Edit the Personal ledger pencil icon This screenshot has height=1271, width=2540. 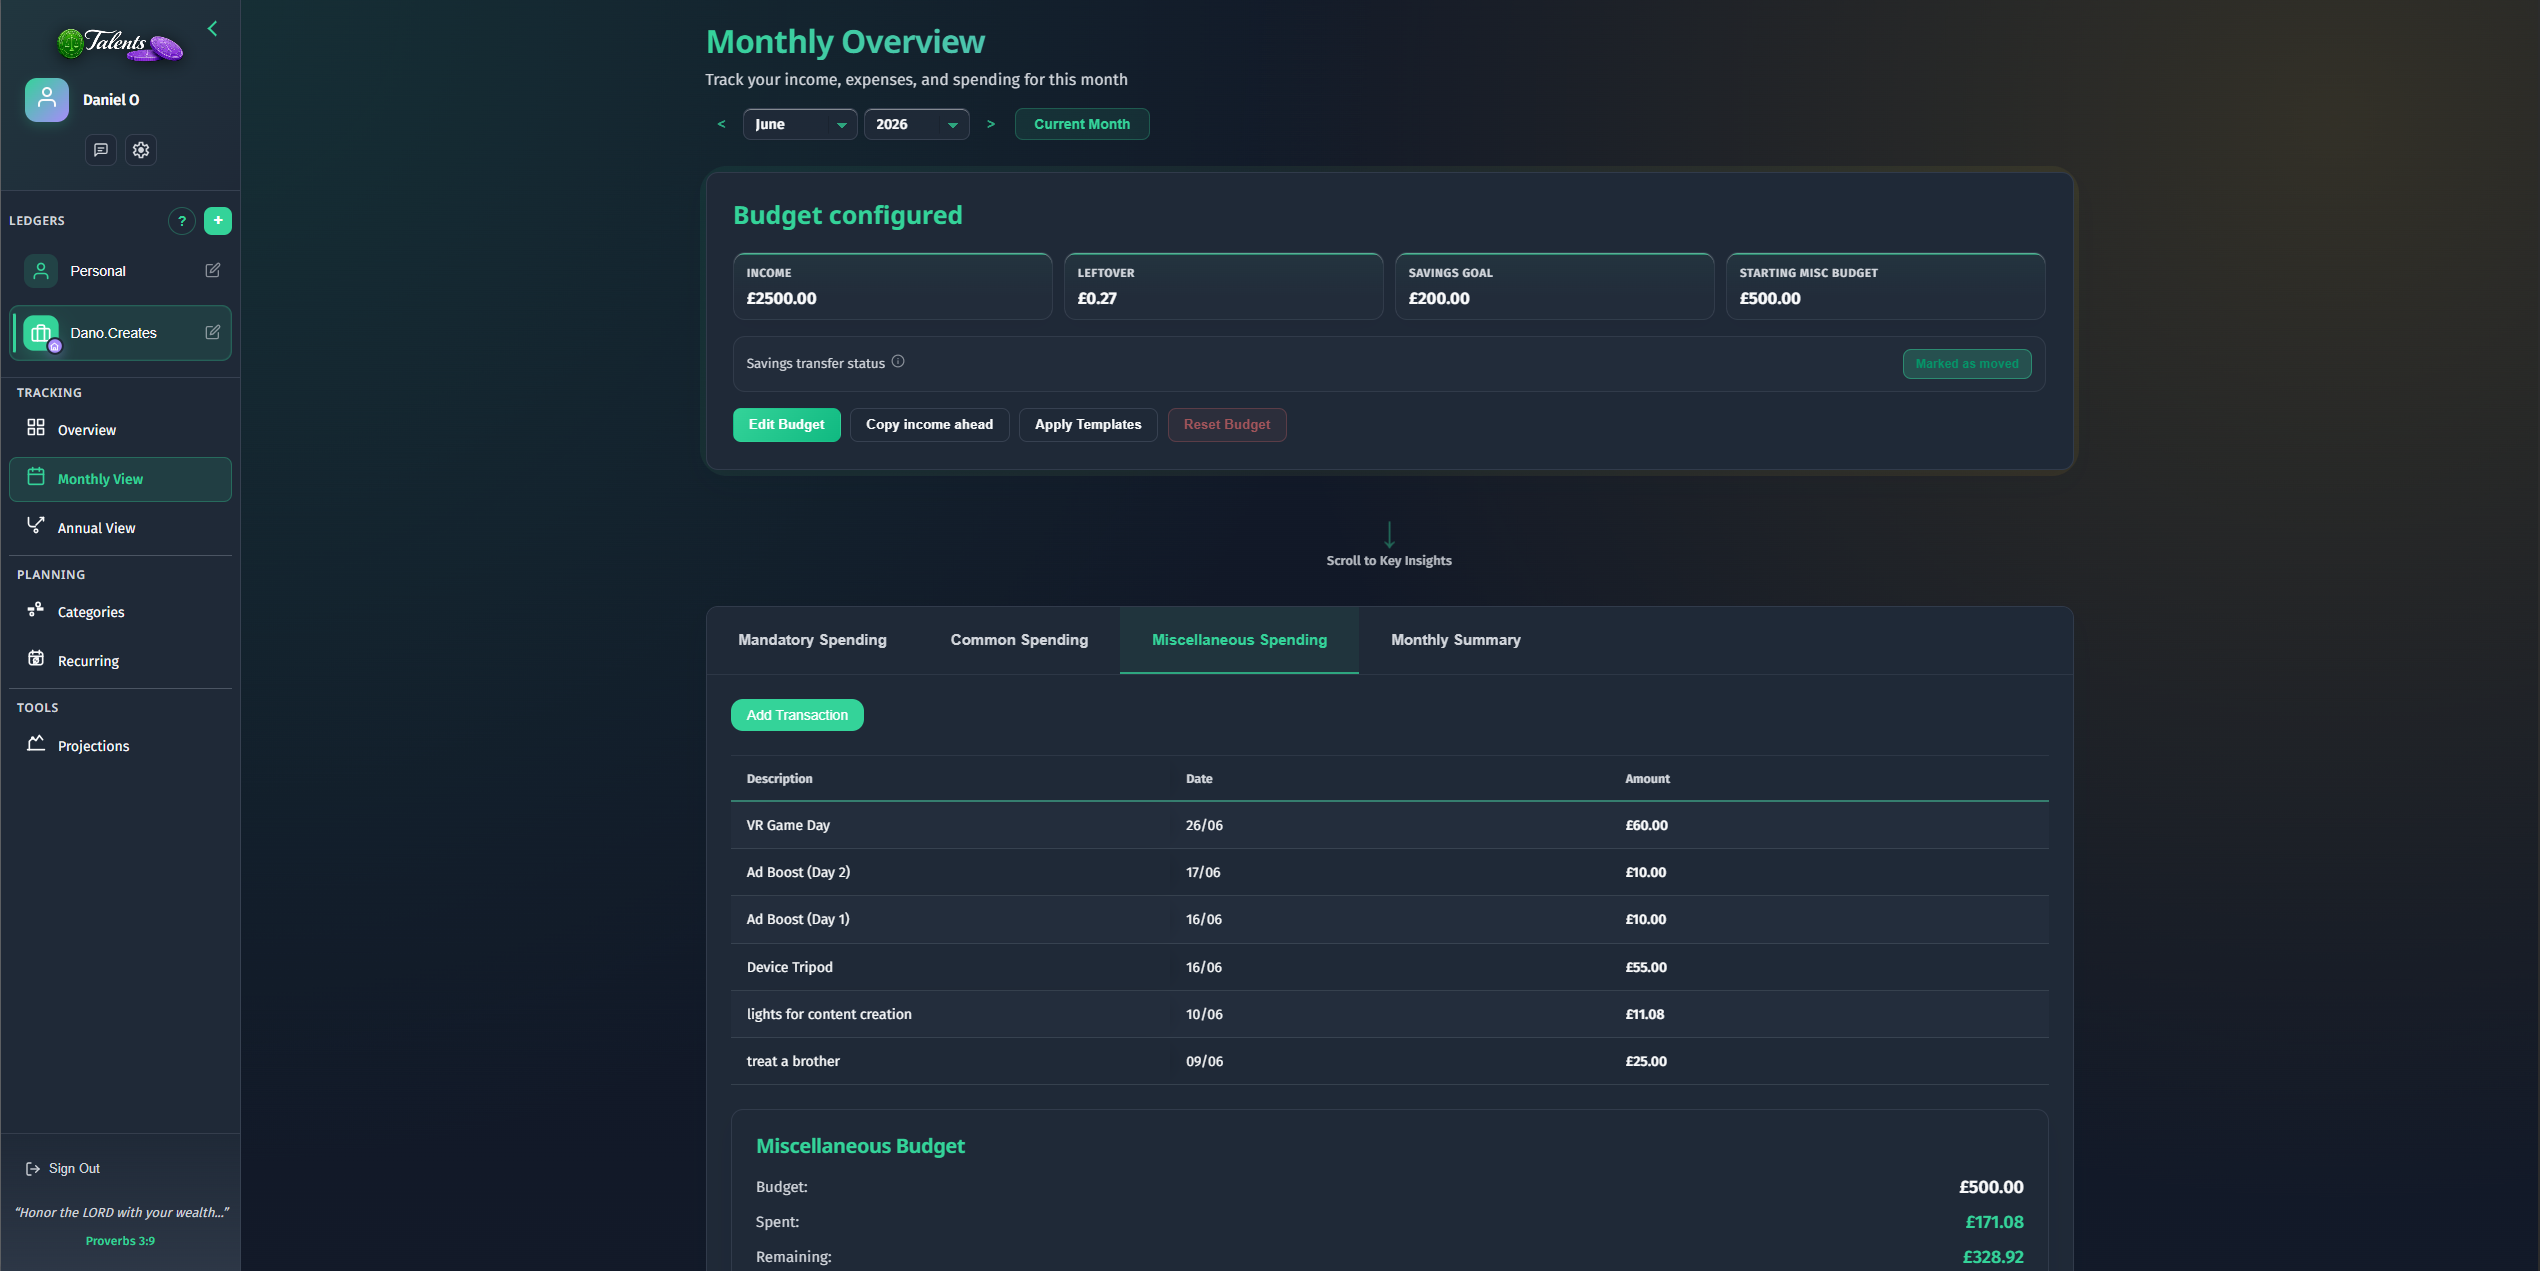pyautogui.click(x=213, y=271)
